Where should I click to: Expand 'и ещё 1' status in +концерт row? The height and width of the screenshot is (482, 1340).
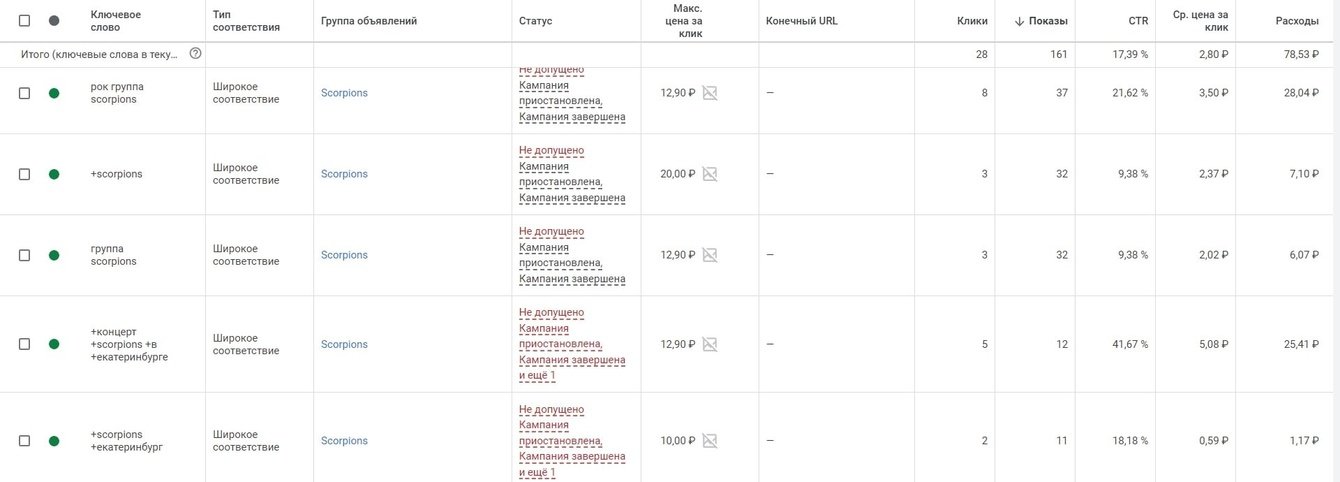pos(537,375)
